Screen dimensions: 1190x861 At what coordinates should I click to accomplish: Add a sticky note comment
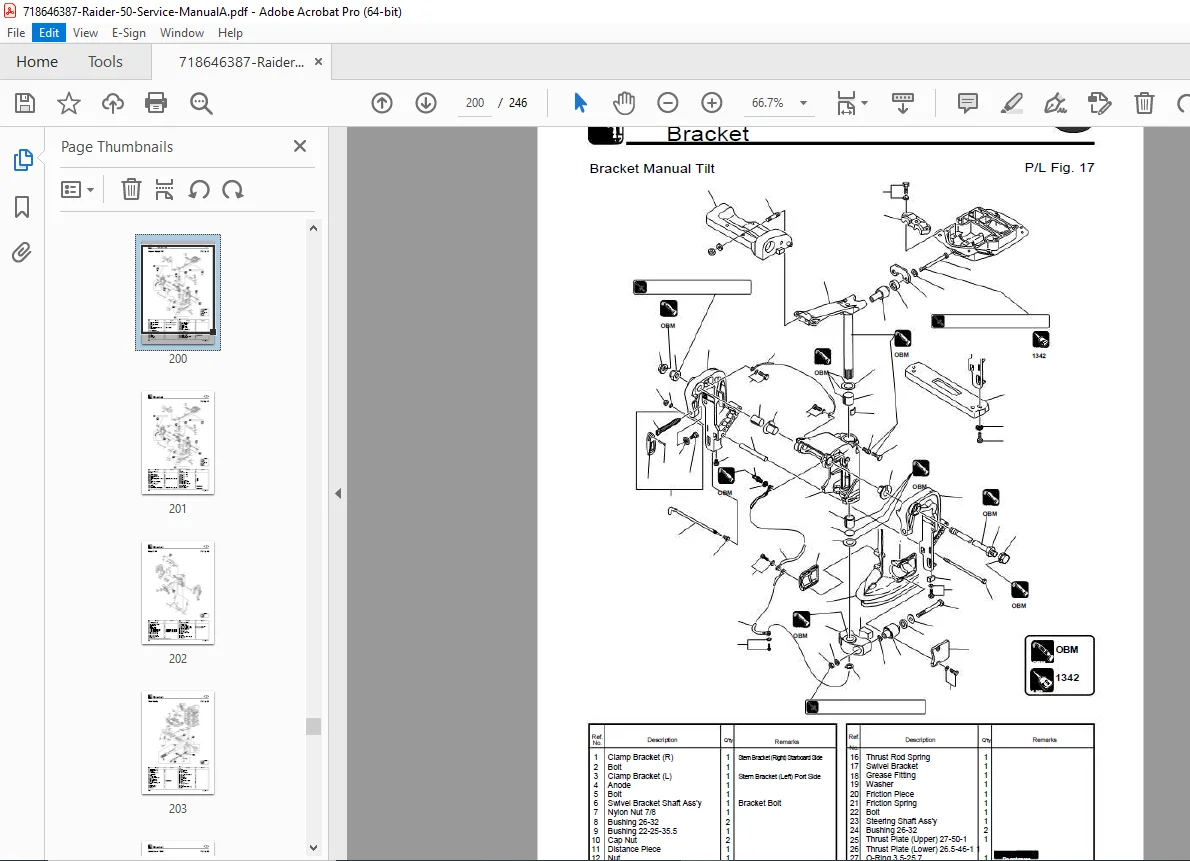point(968,102)
